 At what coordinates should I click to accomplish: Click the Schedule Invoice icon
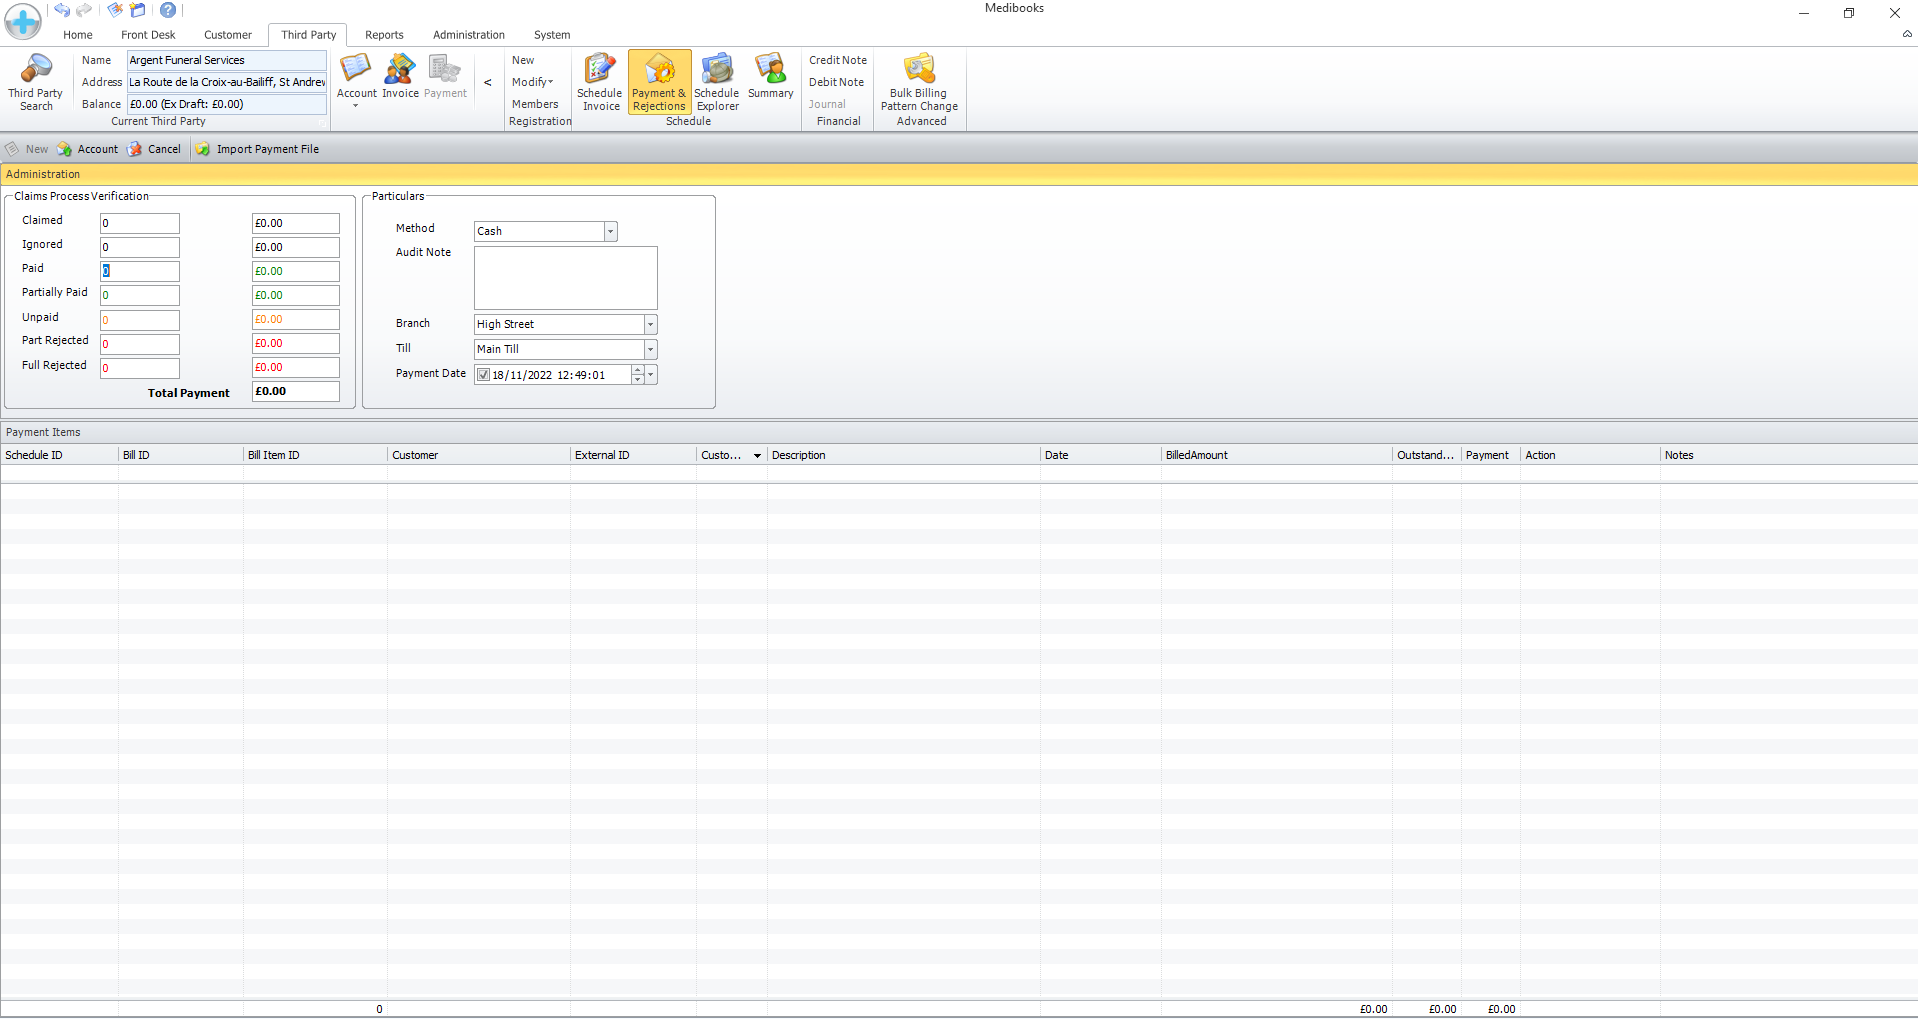point(600,81)
